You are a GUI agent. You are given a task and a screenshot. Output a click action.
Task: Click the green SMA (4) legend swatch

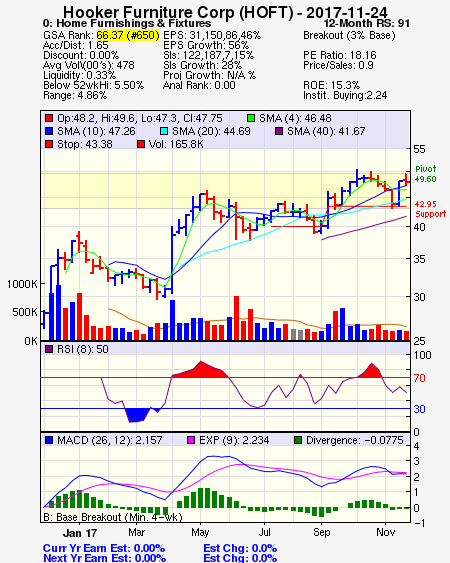click(x=251, y=118)
